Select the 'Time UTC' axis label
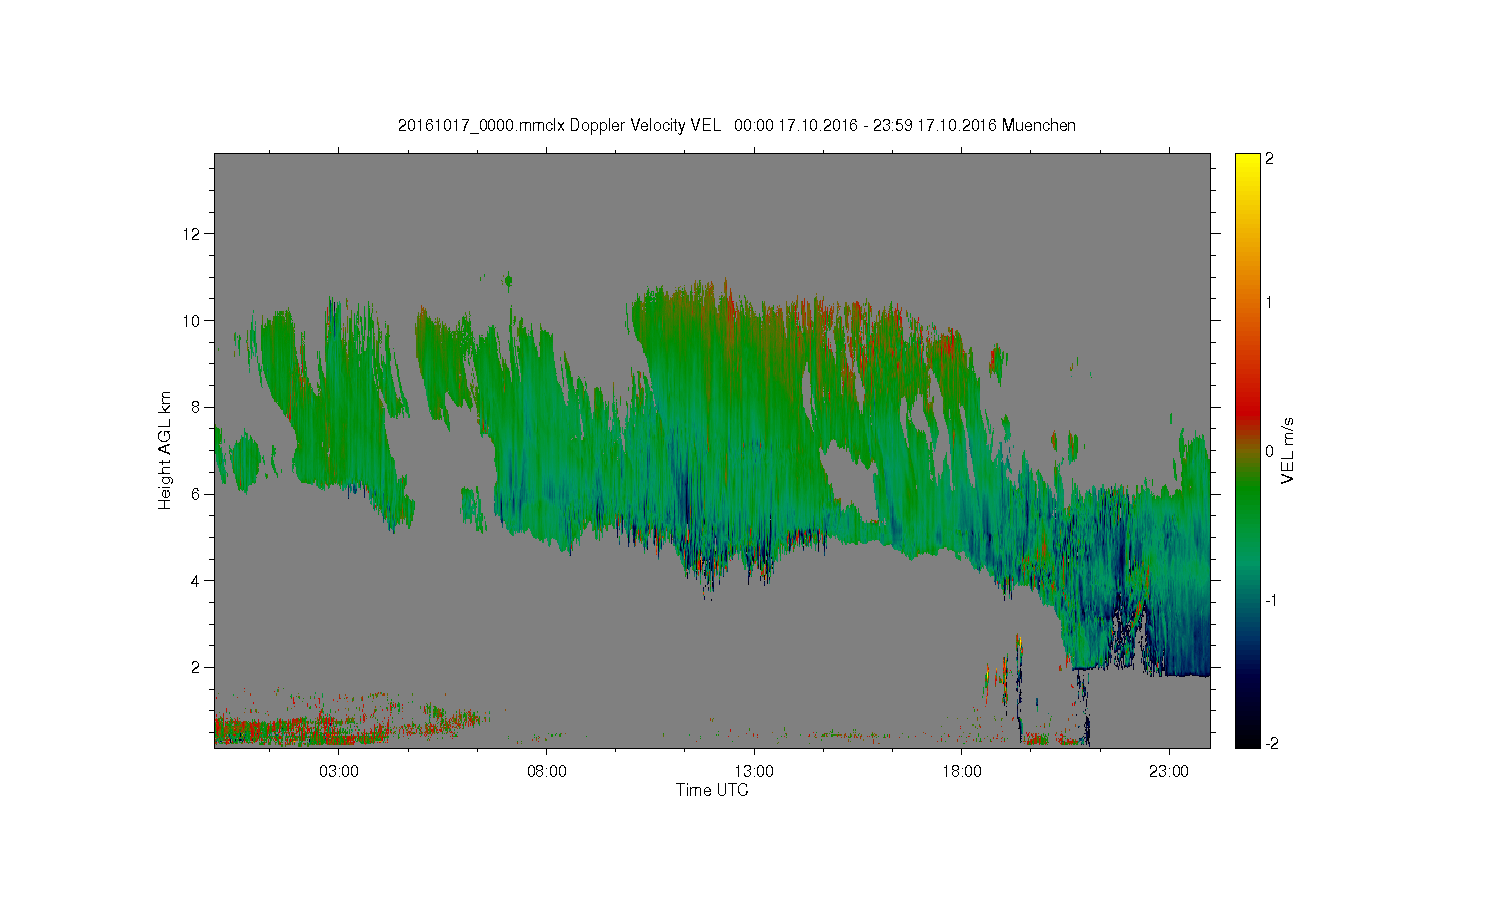The width and height of the screenshot is (1500, 900). (712, 790)
